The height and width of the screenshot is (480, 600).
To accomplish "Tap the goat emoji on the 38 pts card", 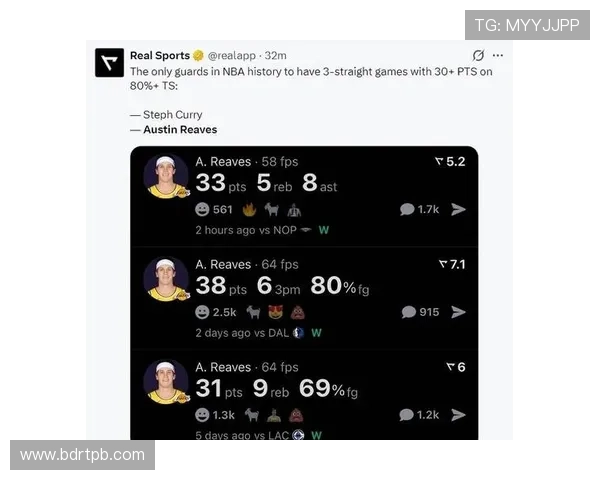I will click(x=253, y=312).
